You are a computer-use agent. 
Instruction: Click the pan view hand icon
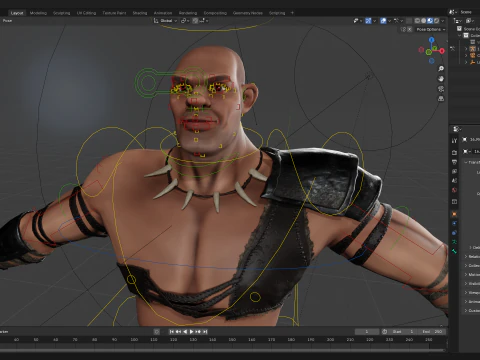441,79
